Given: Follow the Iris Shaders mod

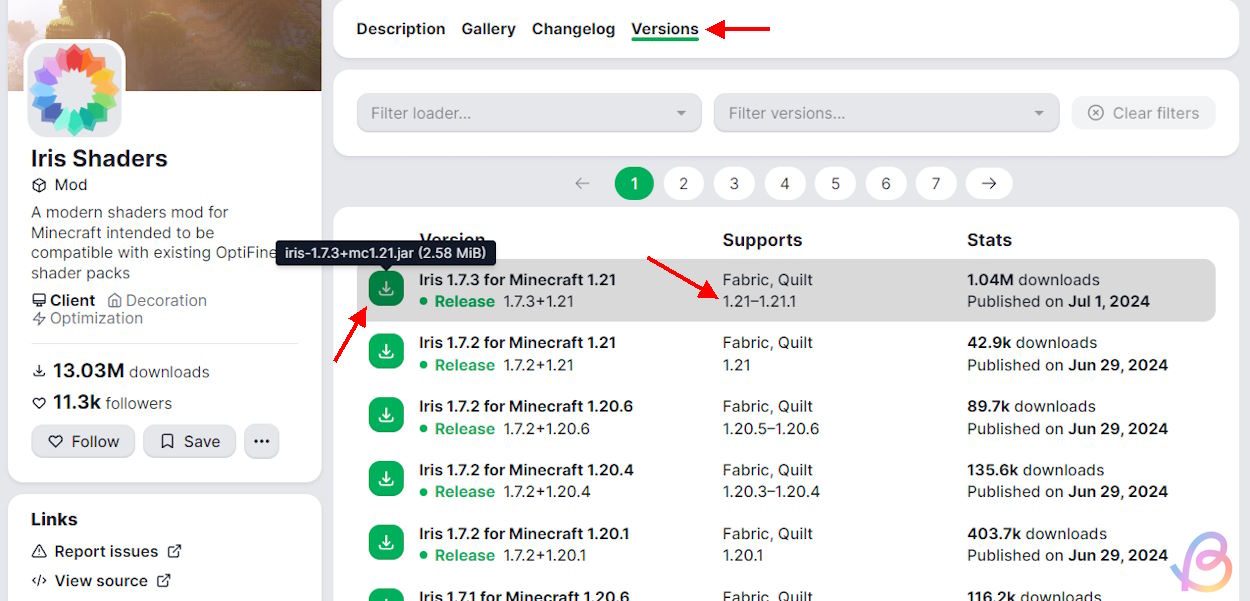Looking at the screenshot, I should pos(83,441).
